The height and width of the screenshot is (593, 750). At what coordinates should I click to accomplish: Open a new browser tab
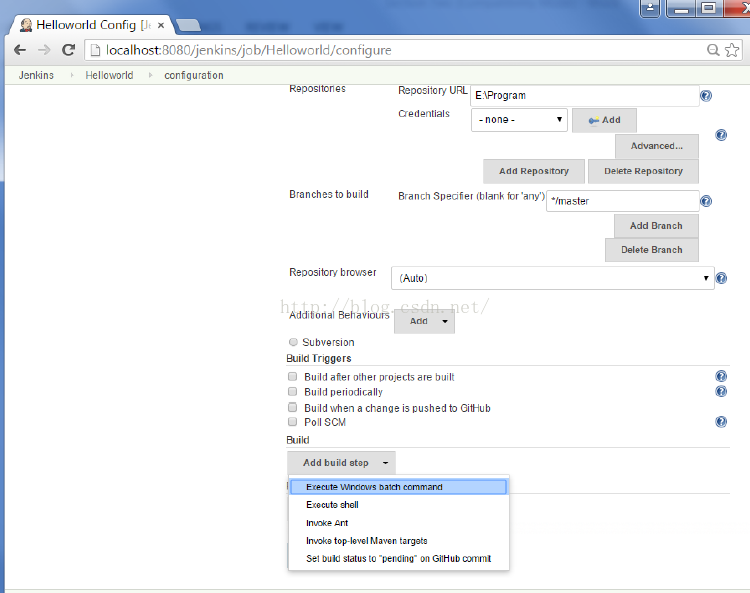pyautogui.click(x=188, y=25)
